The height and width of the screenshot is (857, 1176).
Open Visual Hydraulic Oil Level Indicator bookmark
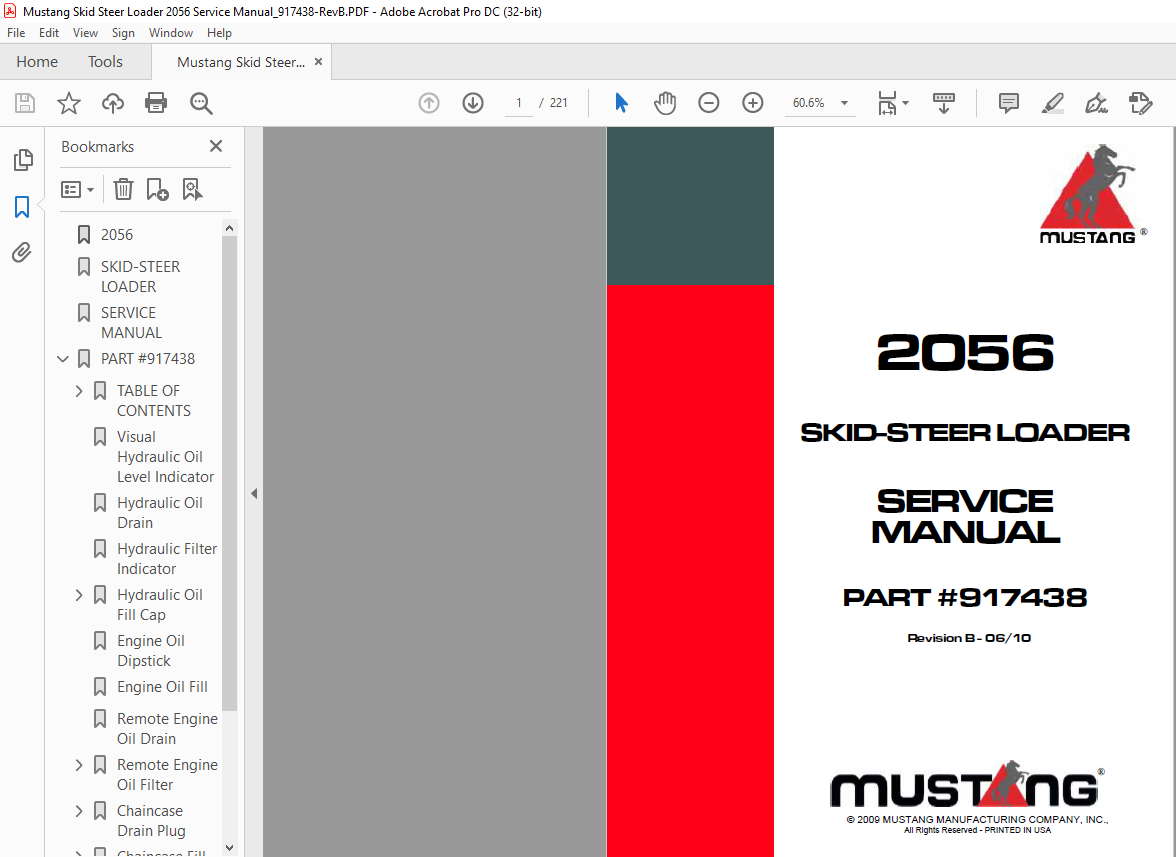[x=165, y=457]
